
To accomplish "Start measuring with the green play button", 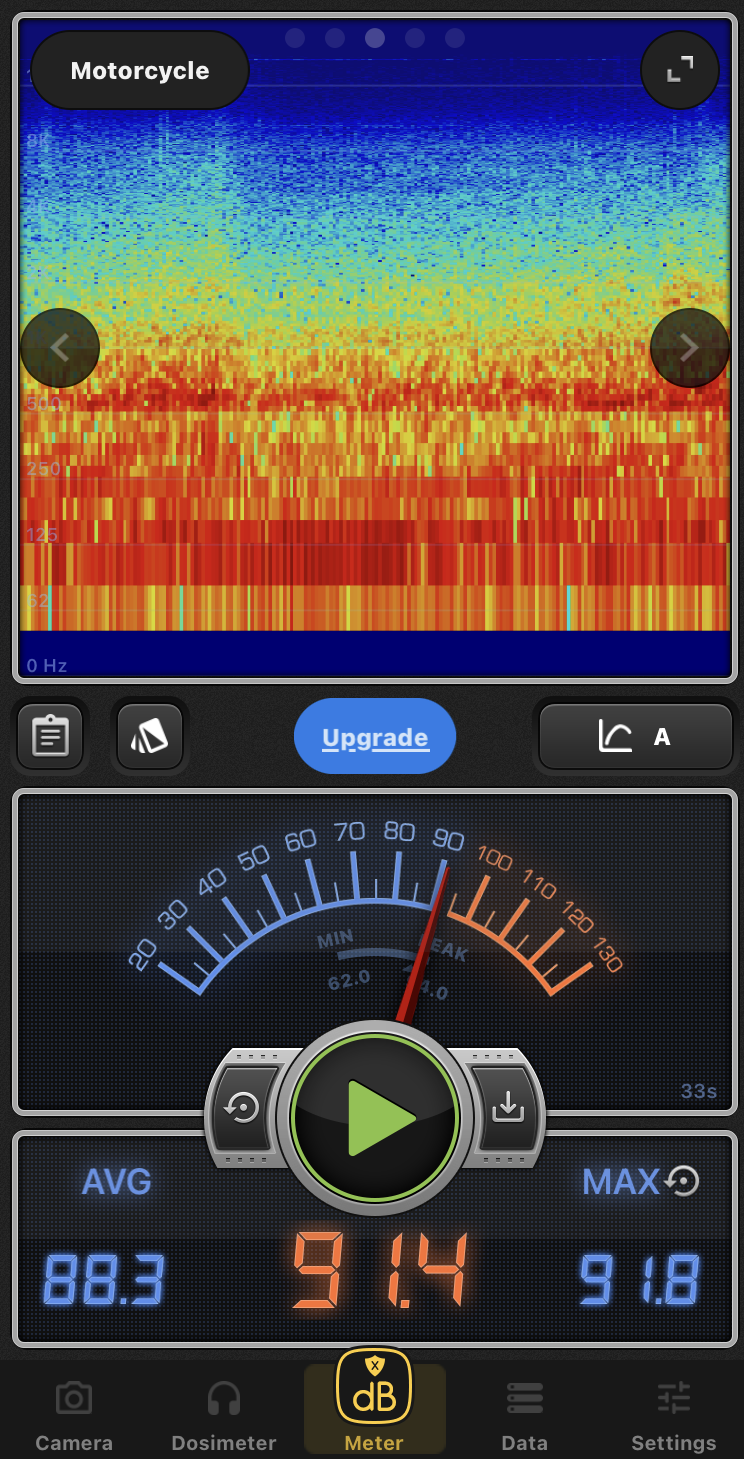I will [x=375, y=1117].
